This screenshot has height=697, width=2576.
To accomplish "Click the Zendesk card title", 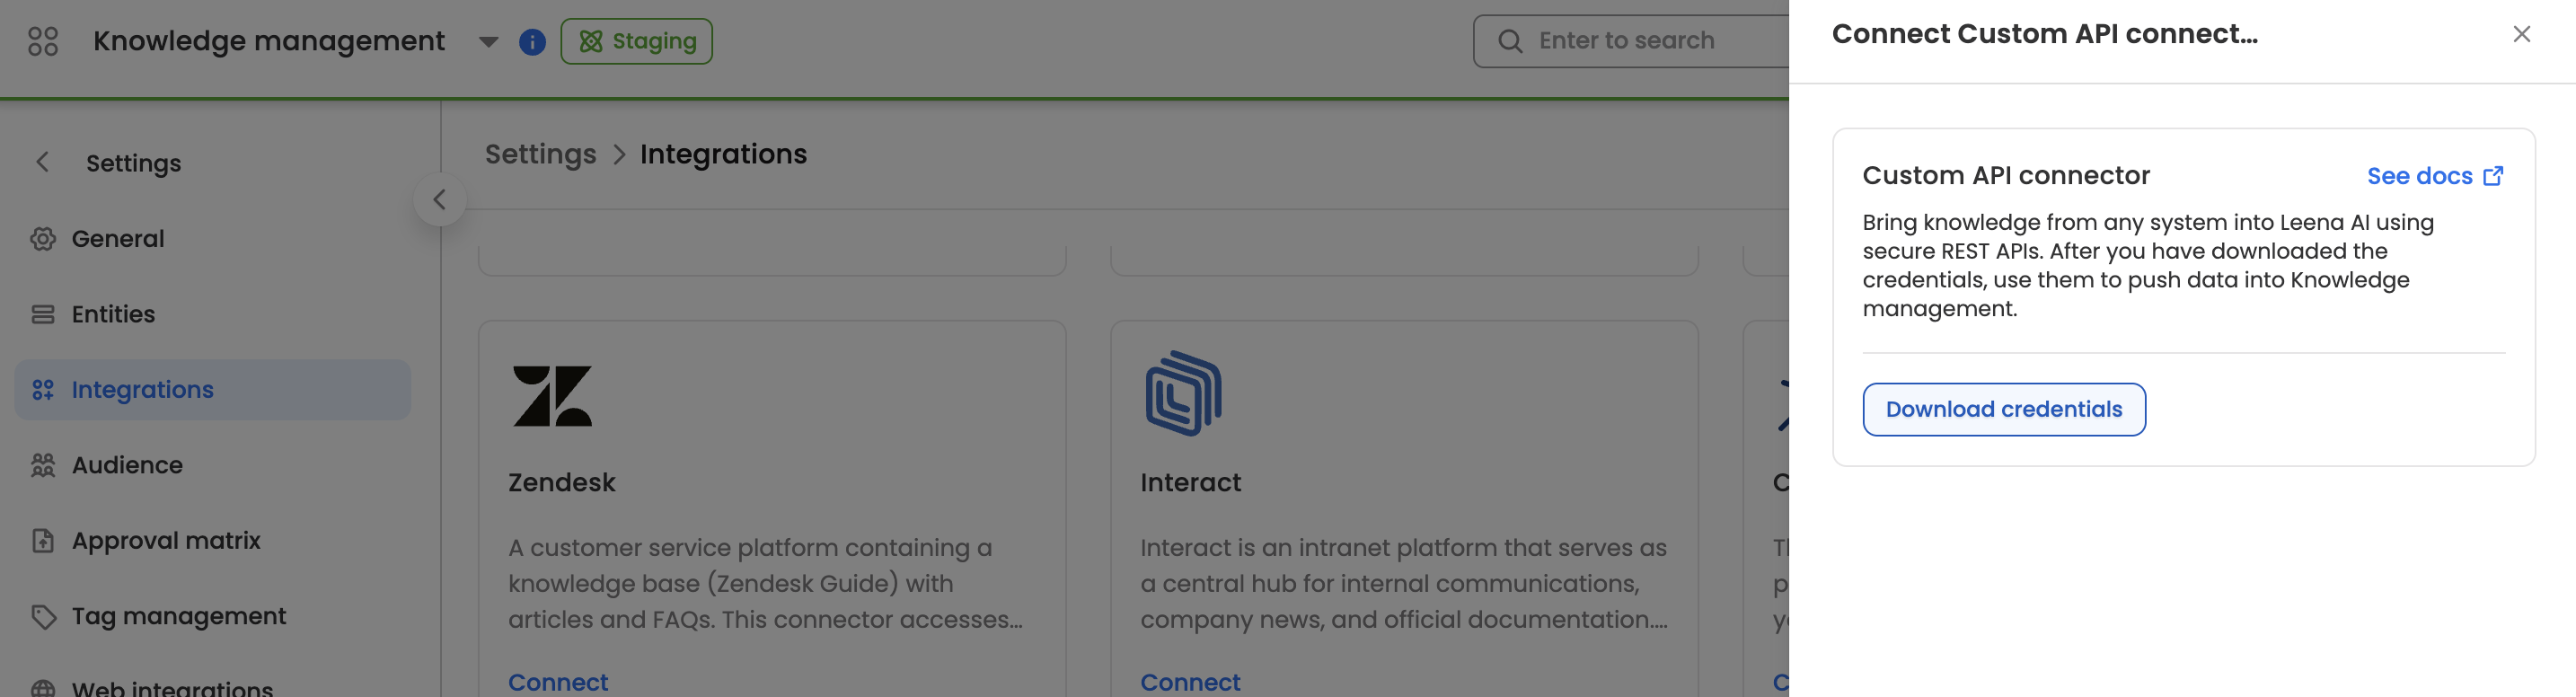I will click(561, 482).
